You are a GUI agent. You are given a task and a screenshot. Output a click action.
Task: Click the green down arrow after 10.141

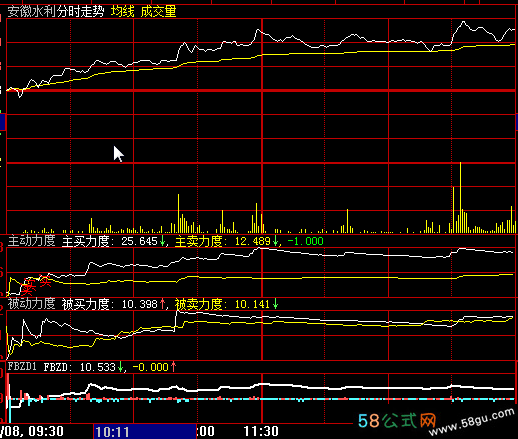pyautogui.click(x=275, y=304)
